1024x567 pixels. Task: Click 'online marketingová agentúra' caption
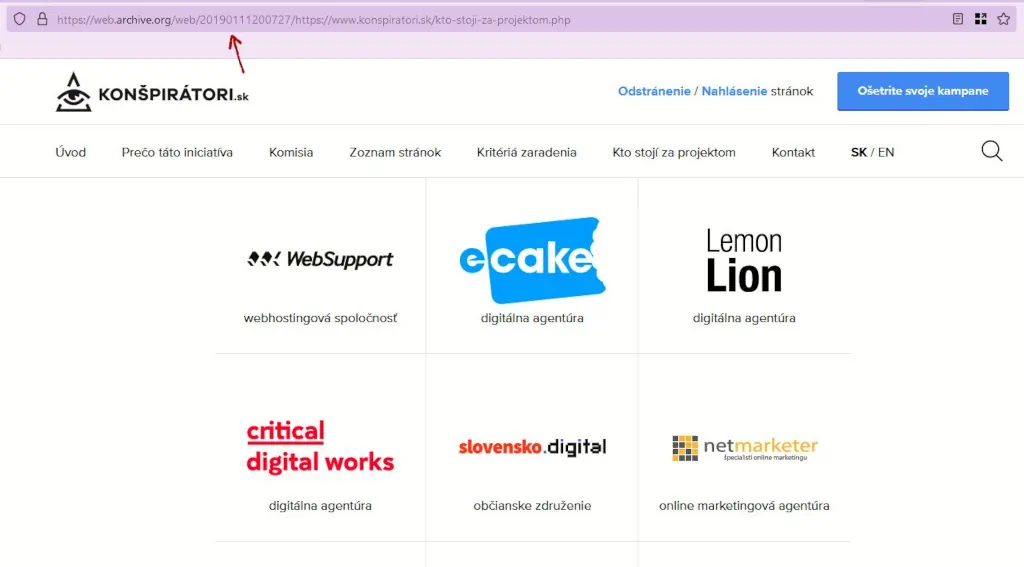pyautogui.click(x=744, y=506)
